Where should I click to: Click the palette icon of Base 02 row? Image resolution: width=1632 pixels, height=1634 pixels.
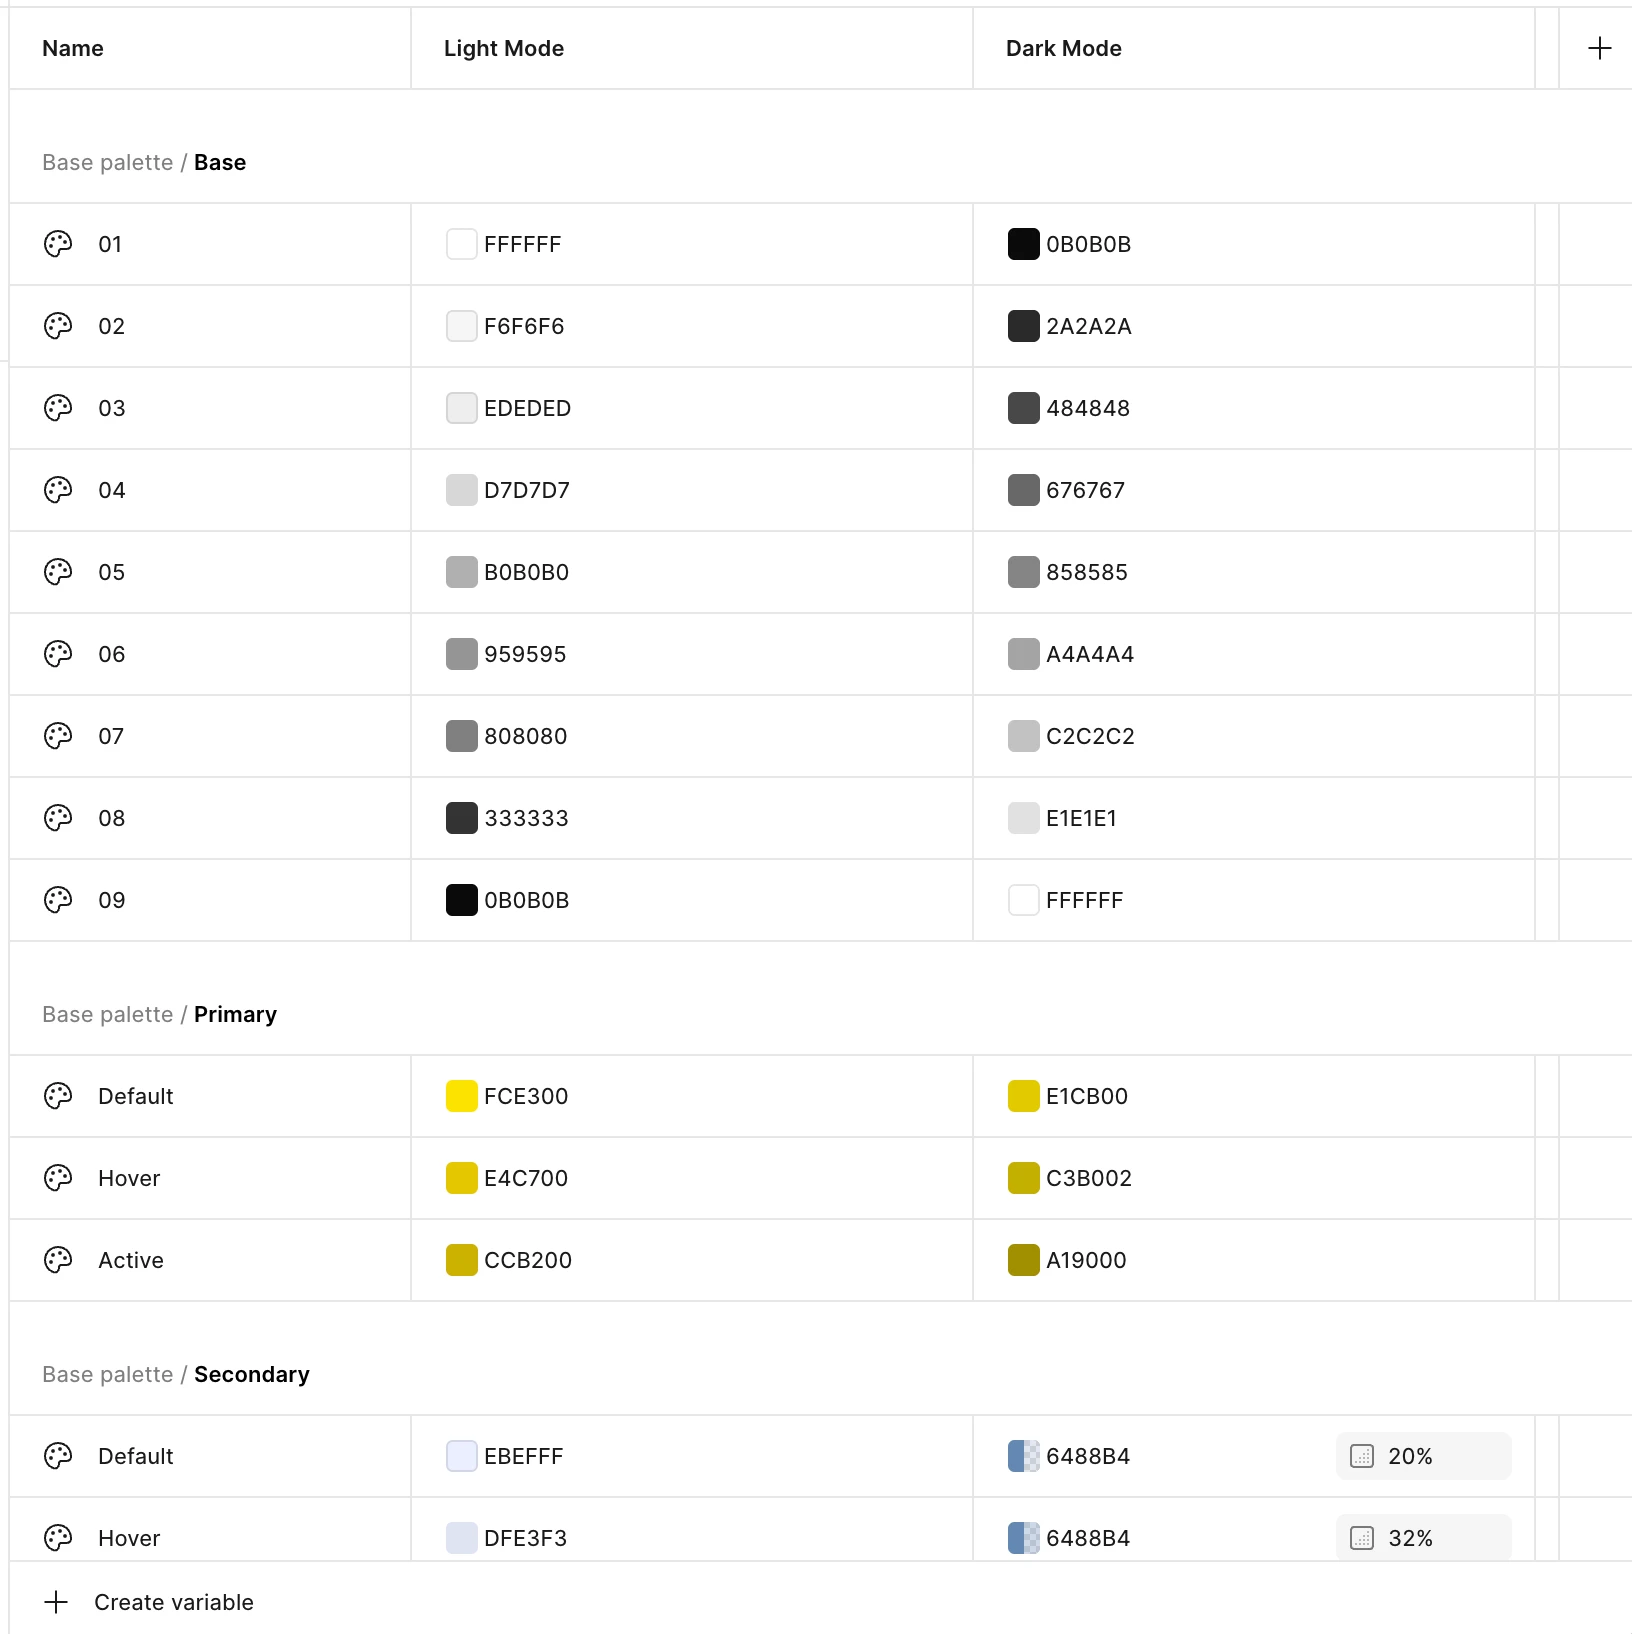coord(58,326)
